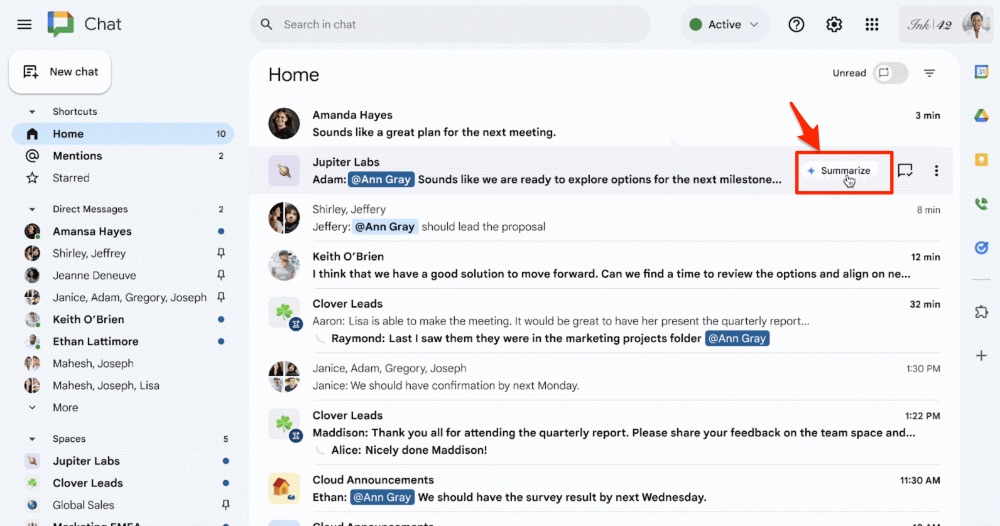Click the Summarize button on Jupiter Labs
This screenshot has height=526, width=1000.
coord(839,171)
